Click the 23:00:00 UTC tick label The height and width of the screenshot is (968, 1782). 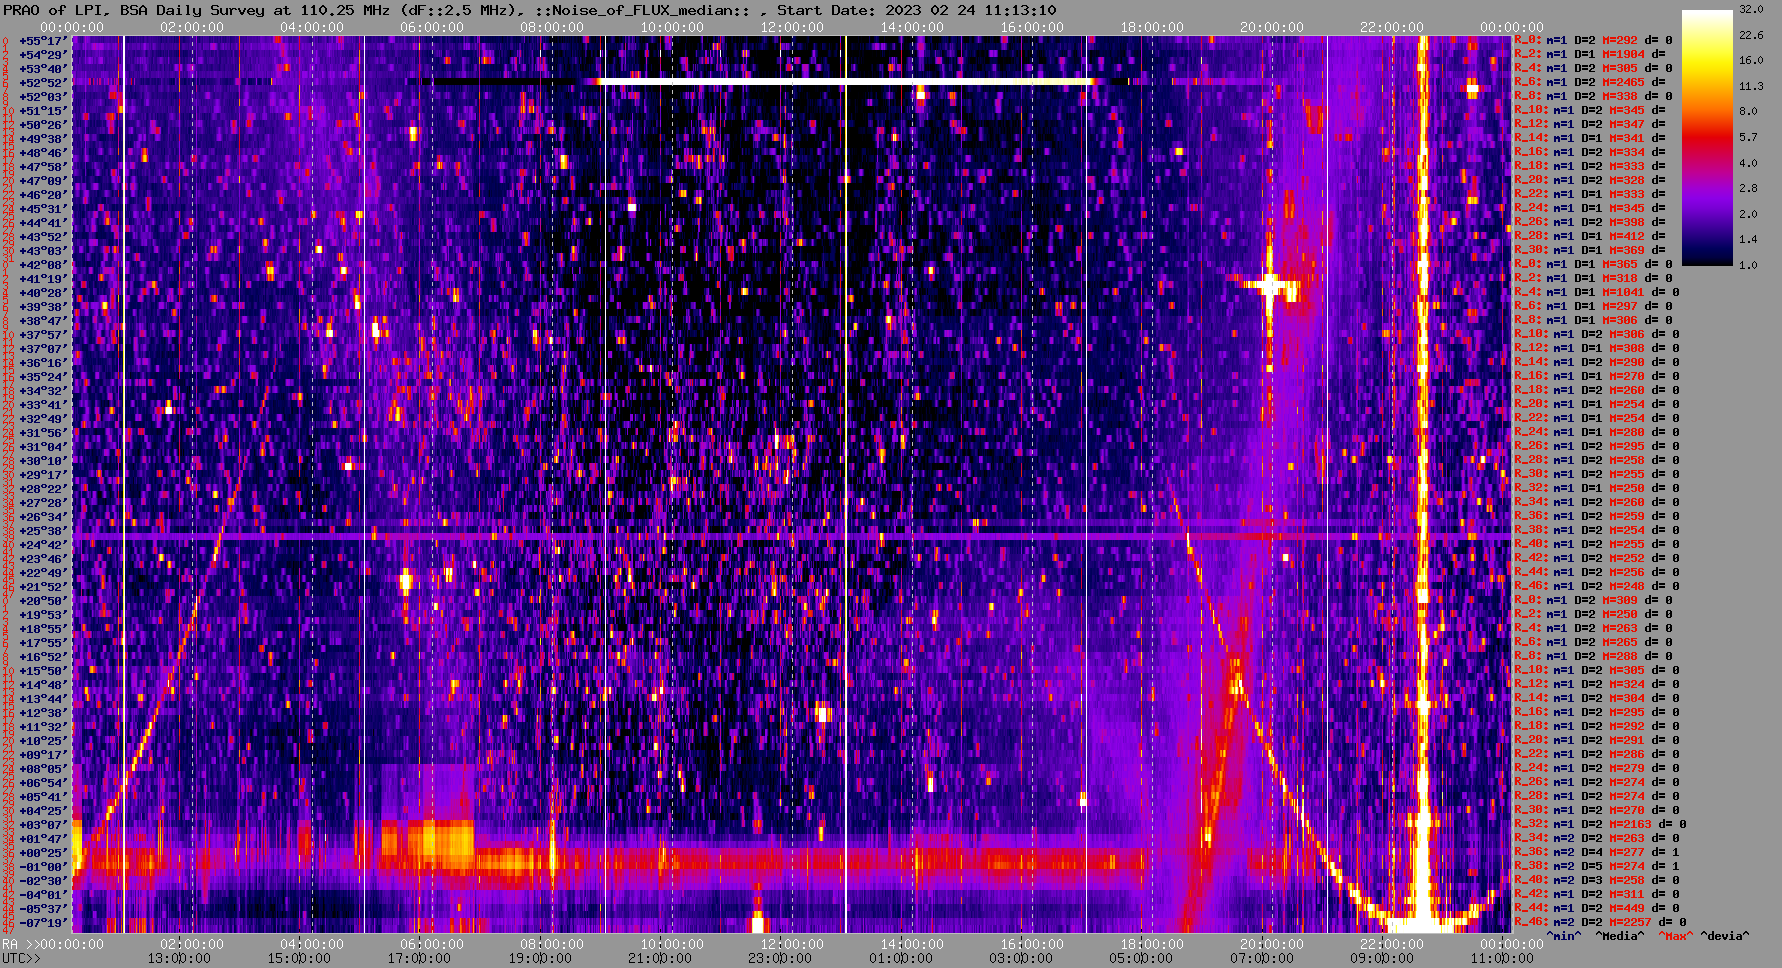779,958
